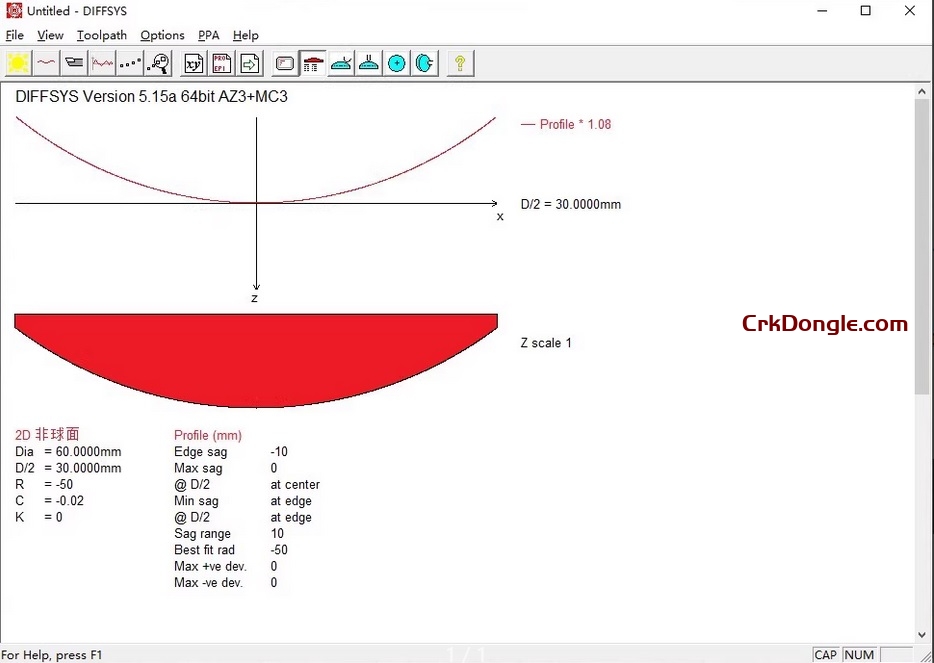Open the PPA menu
The image size is (934, 663).
pyautogui.click(x=208, y=35)
